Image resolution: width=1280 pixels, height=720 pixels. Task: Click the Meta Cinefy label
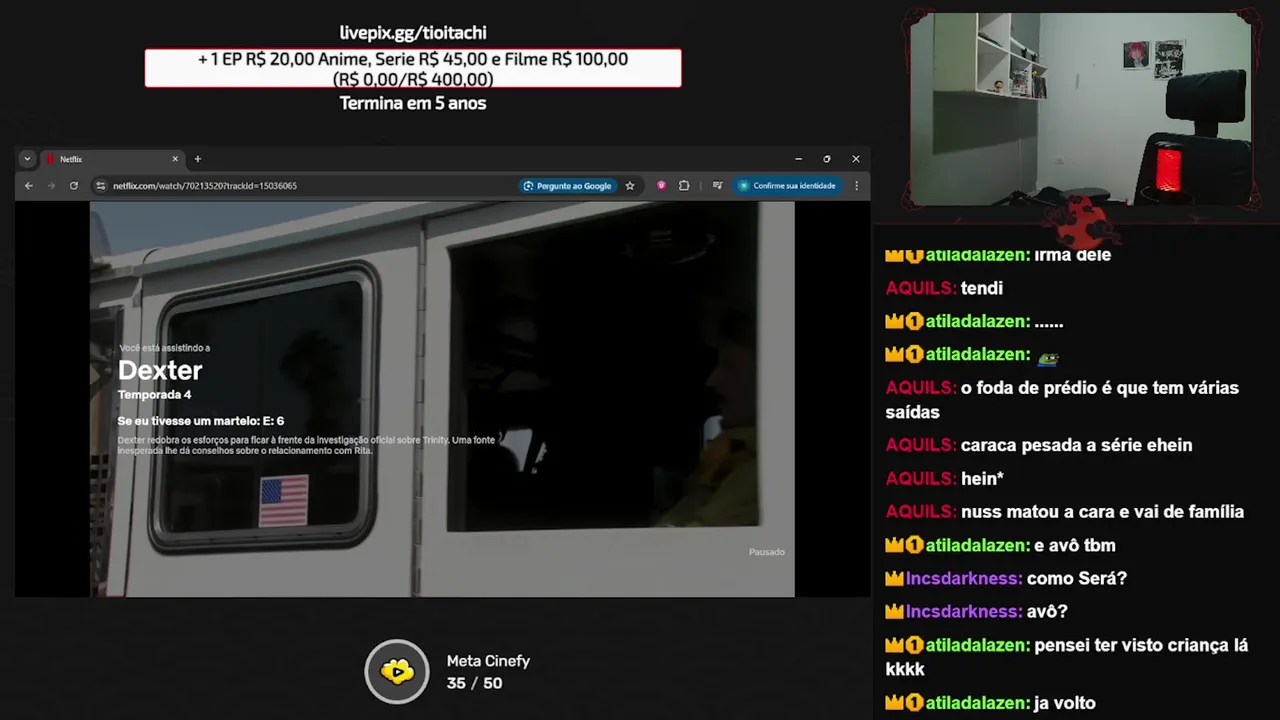click(x=488, y=661)
